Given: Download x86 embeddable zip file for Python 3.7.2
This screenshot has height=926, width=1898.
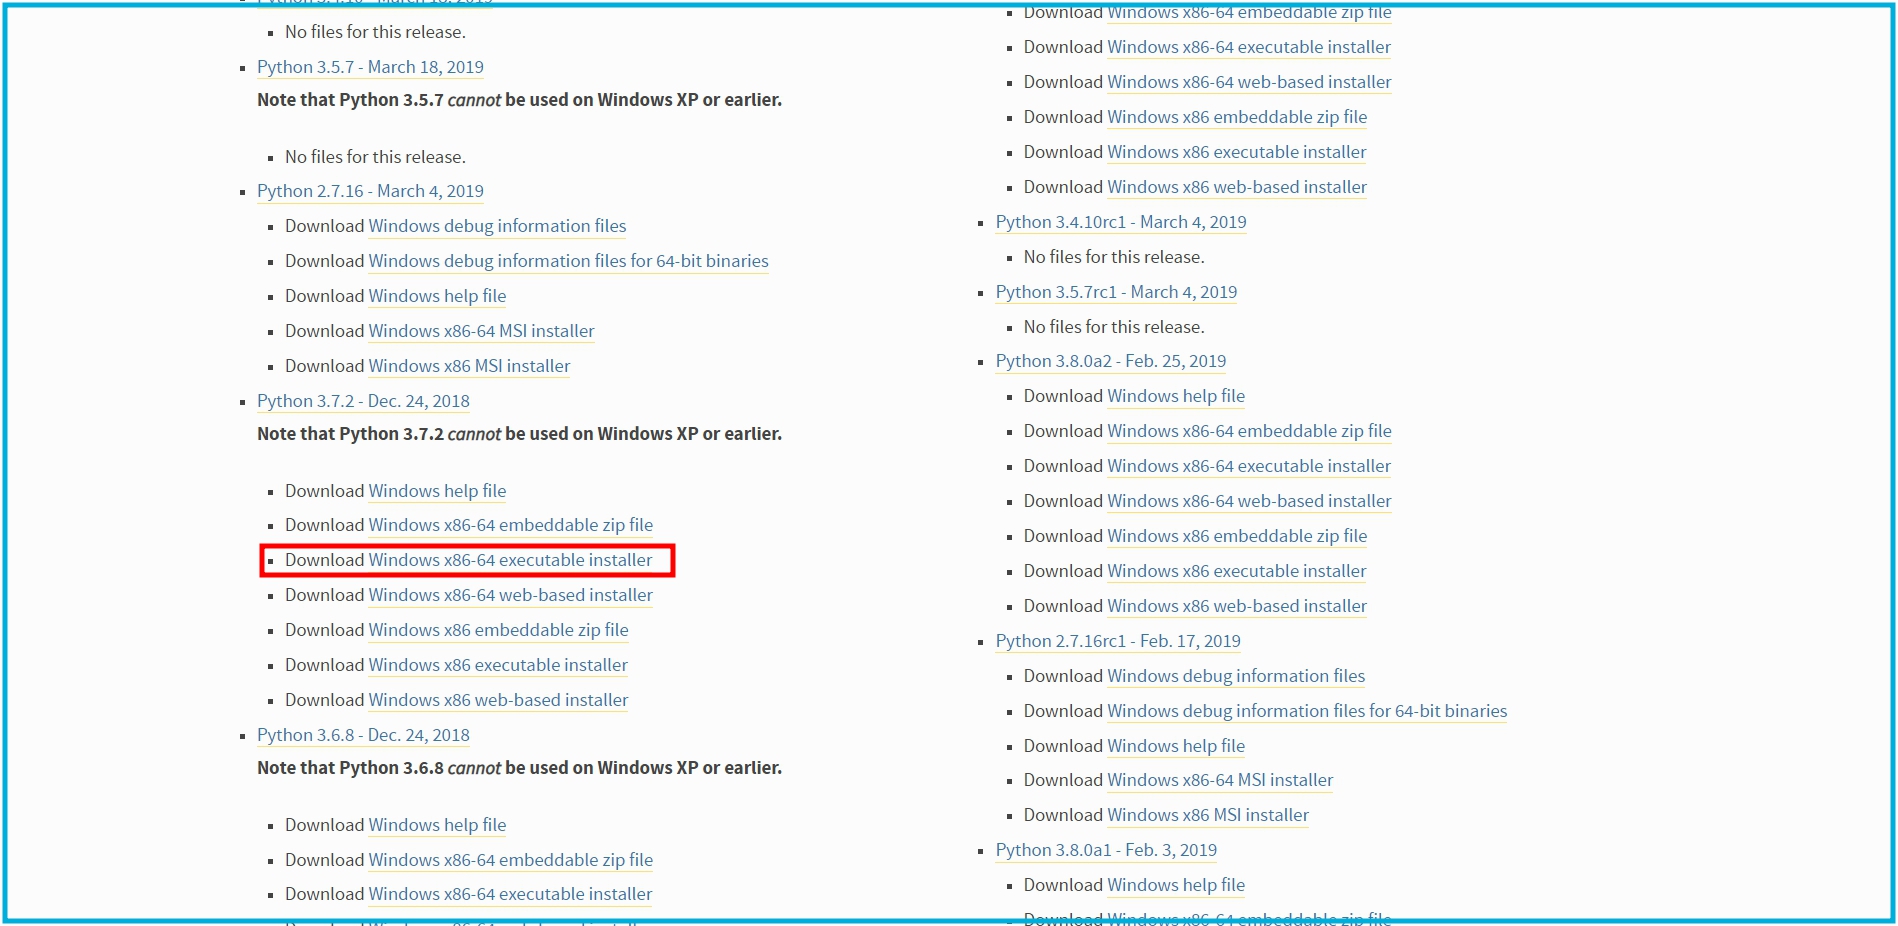Looking at the screenshot, I should pyautogui.click(x=498, y=630).
